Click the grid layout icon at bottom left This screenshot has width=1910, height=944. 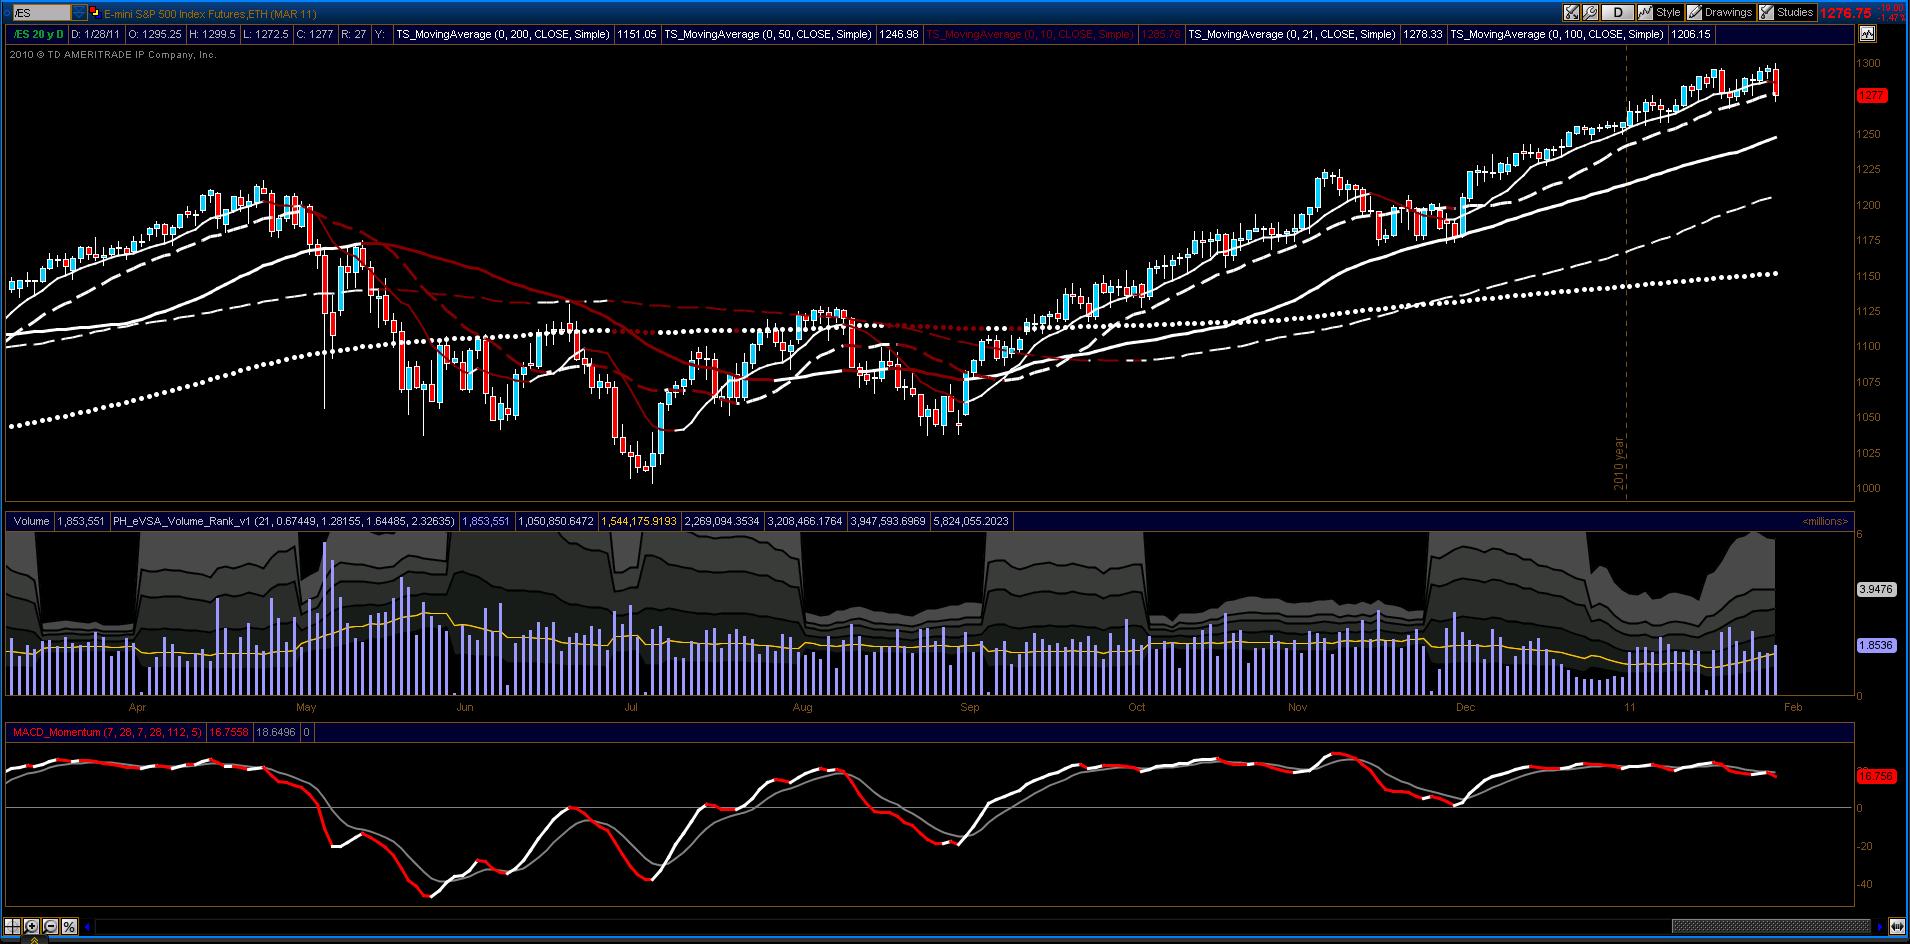click(x=14, y=927)
